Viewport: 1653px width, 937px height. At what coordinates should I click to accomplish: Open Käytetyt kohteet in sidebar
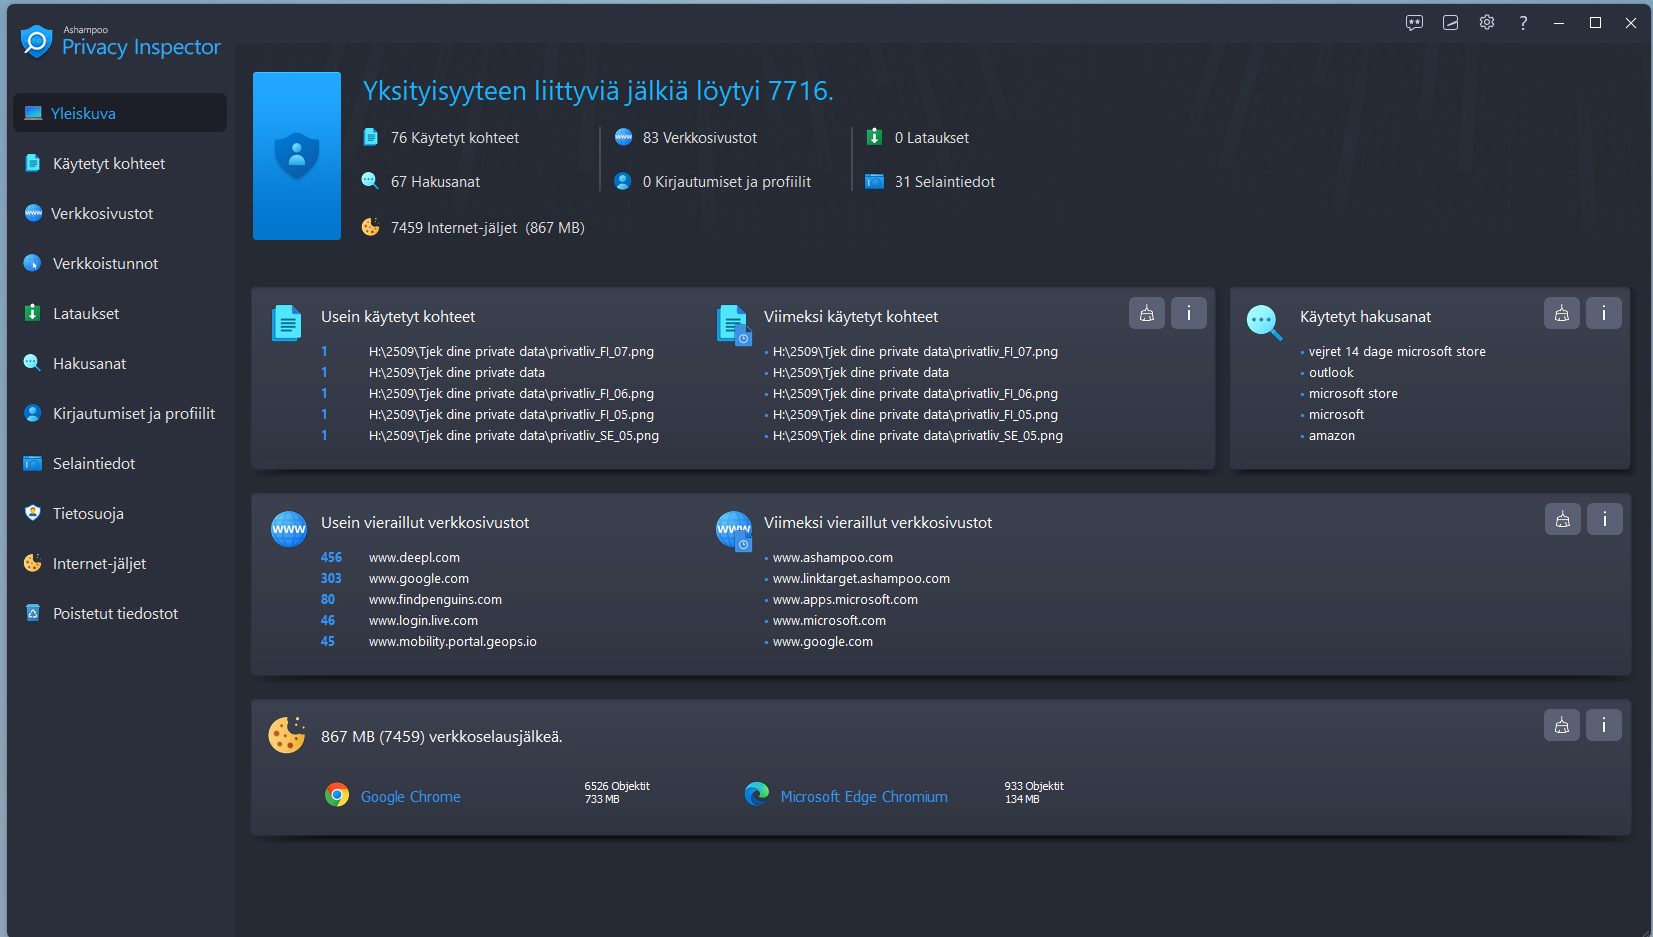tap(109, 164)
